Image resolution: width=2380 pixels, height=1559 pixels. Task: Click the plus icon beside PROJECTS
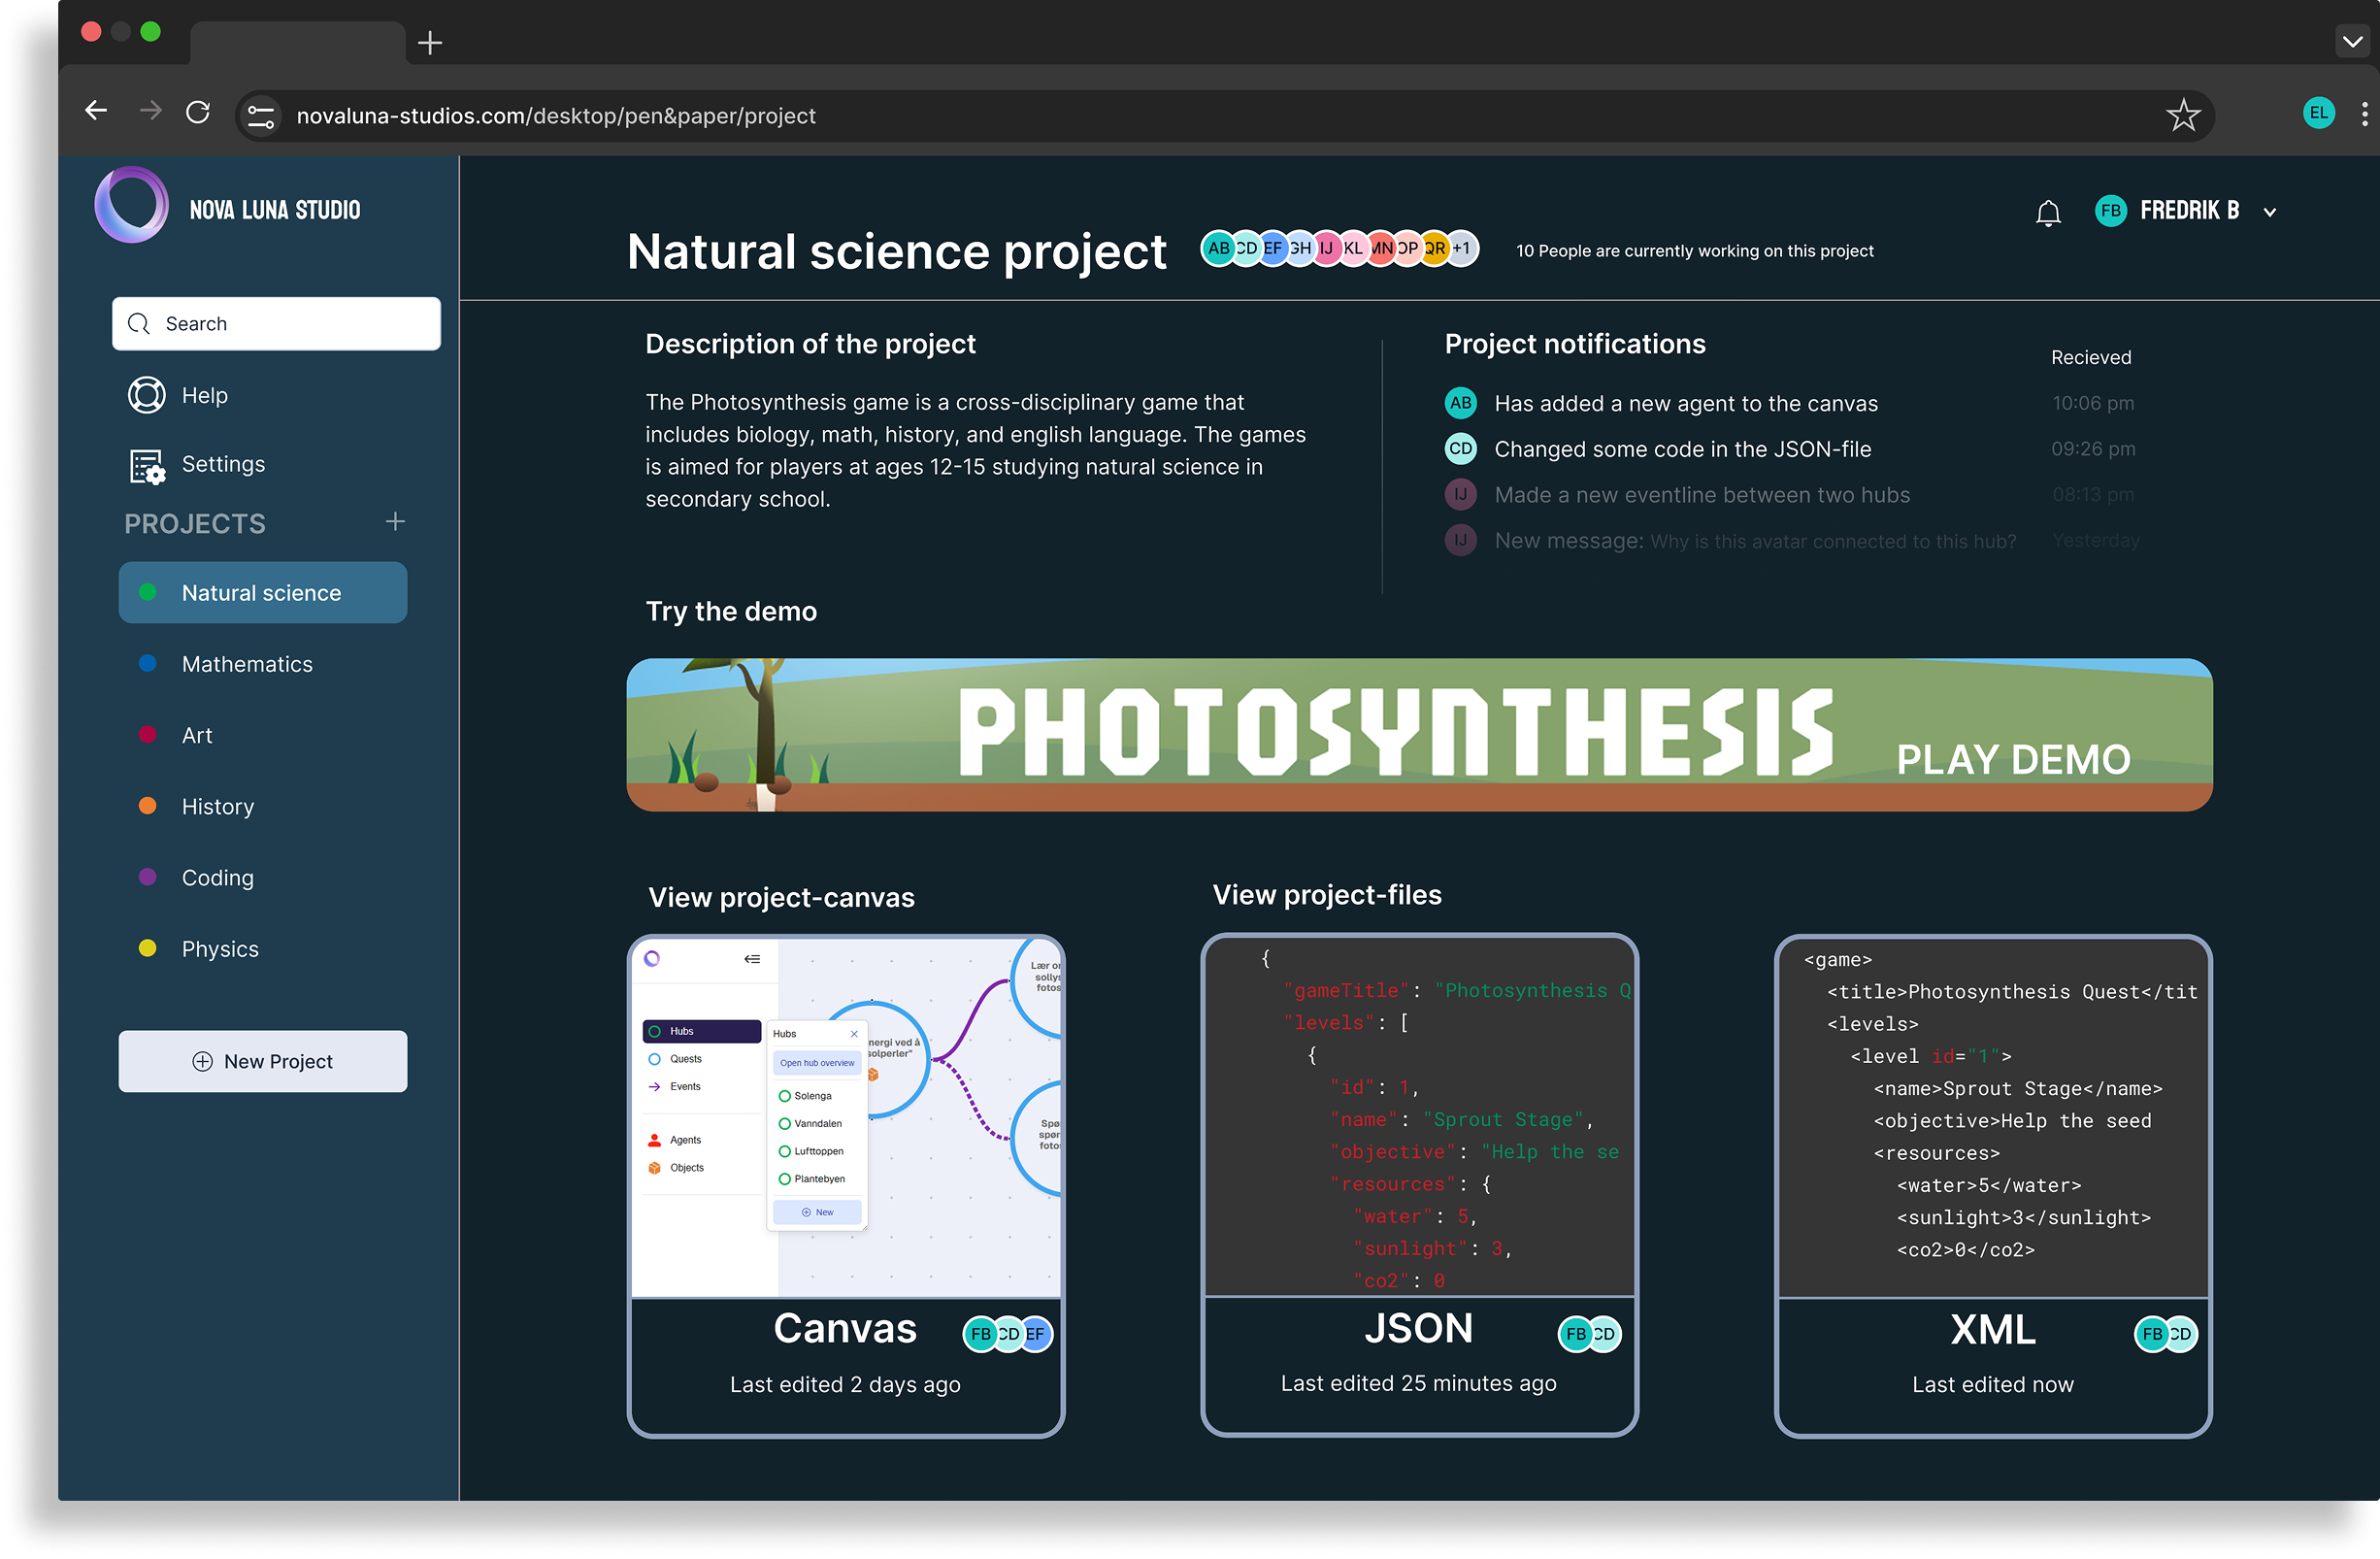click(x=395, y=522)
